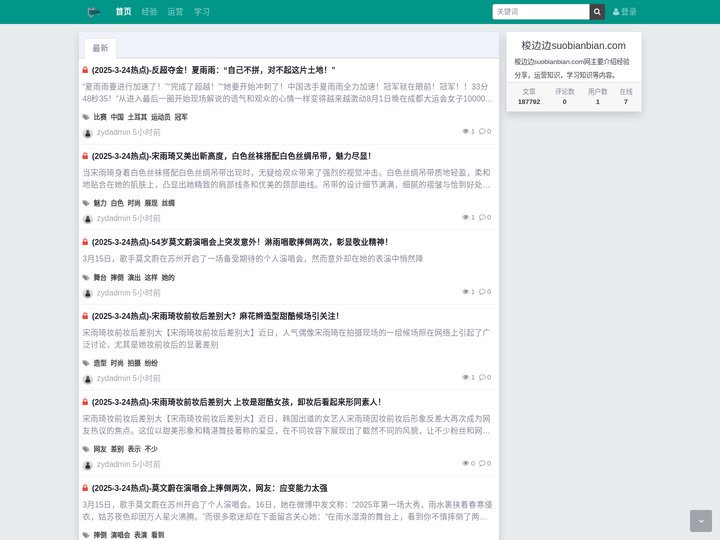Image resolution: width=720 pixels, height=540 pixels.
Task: Open article 麻花辫造型甜酷候场引关注
Action: point(215,316)
